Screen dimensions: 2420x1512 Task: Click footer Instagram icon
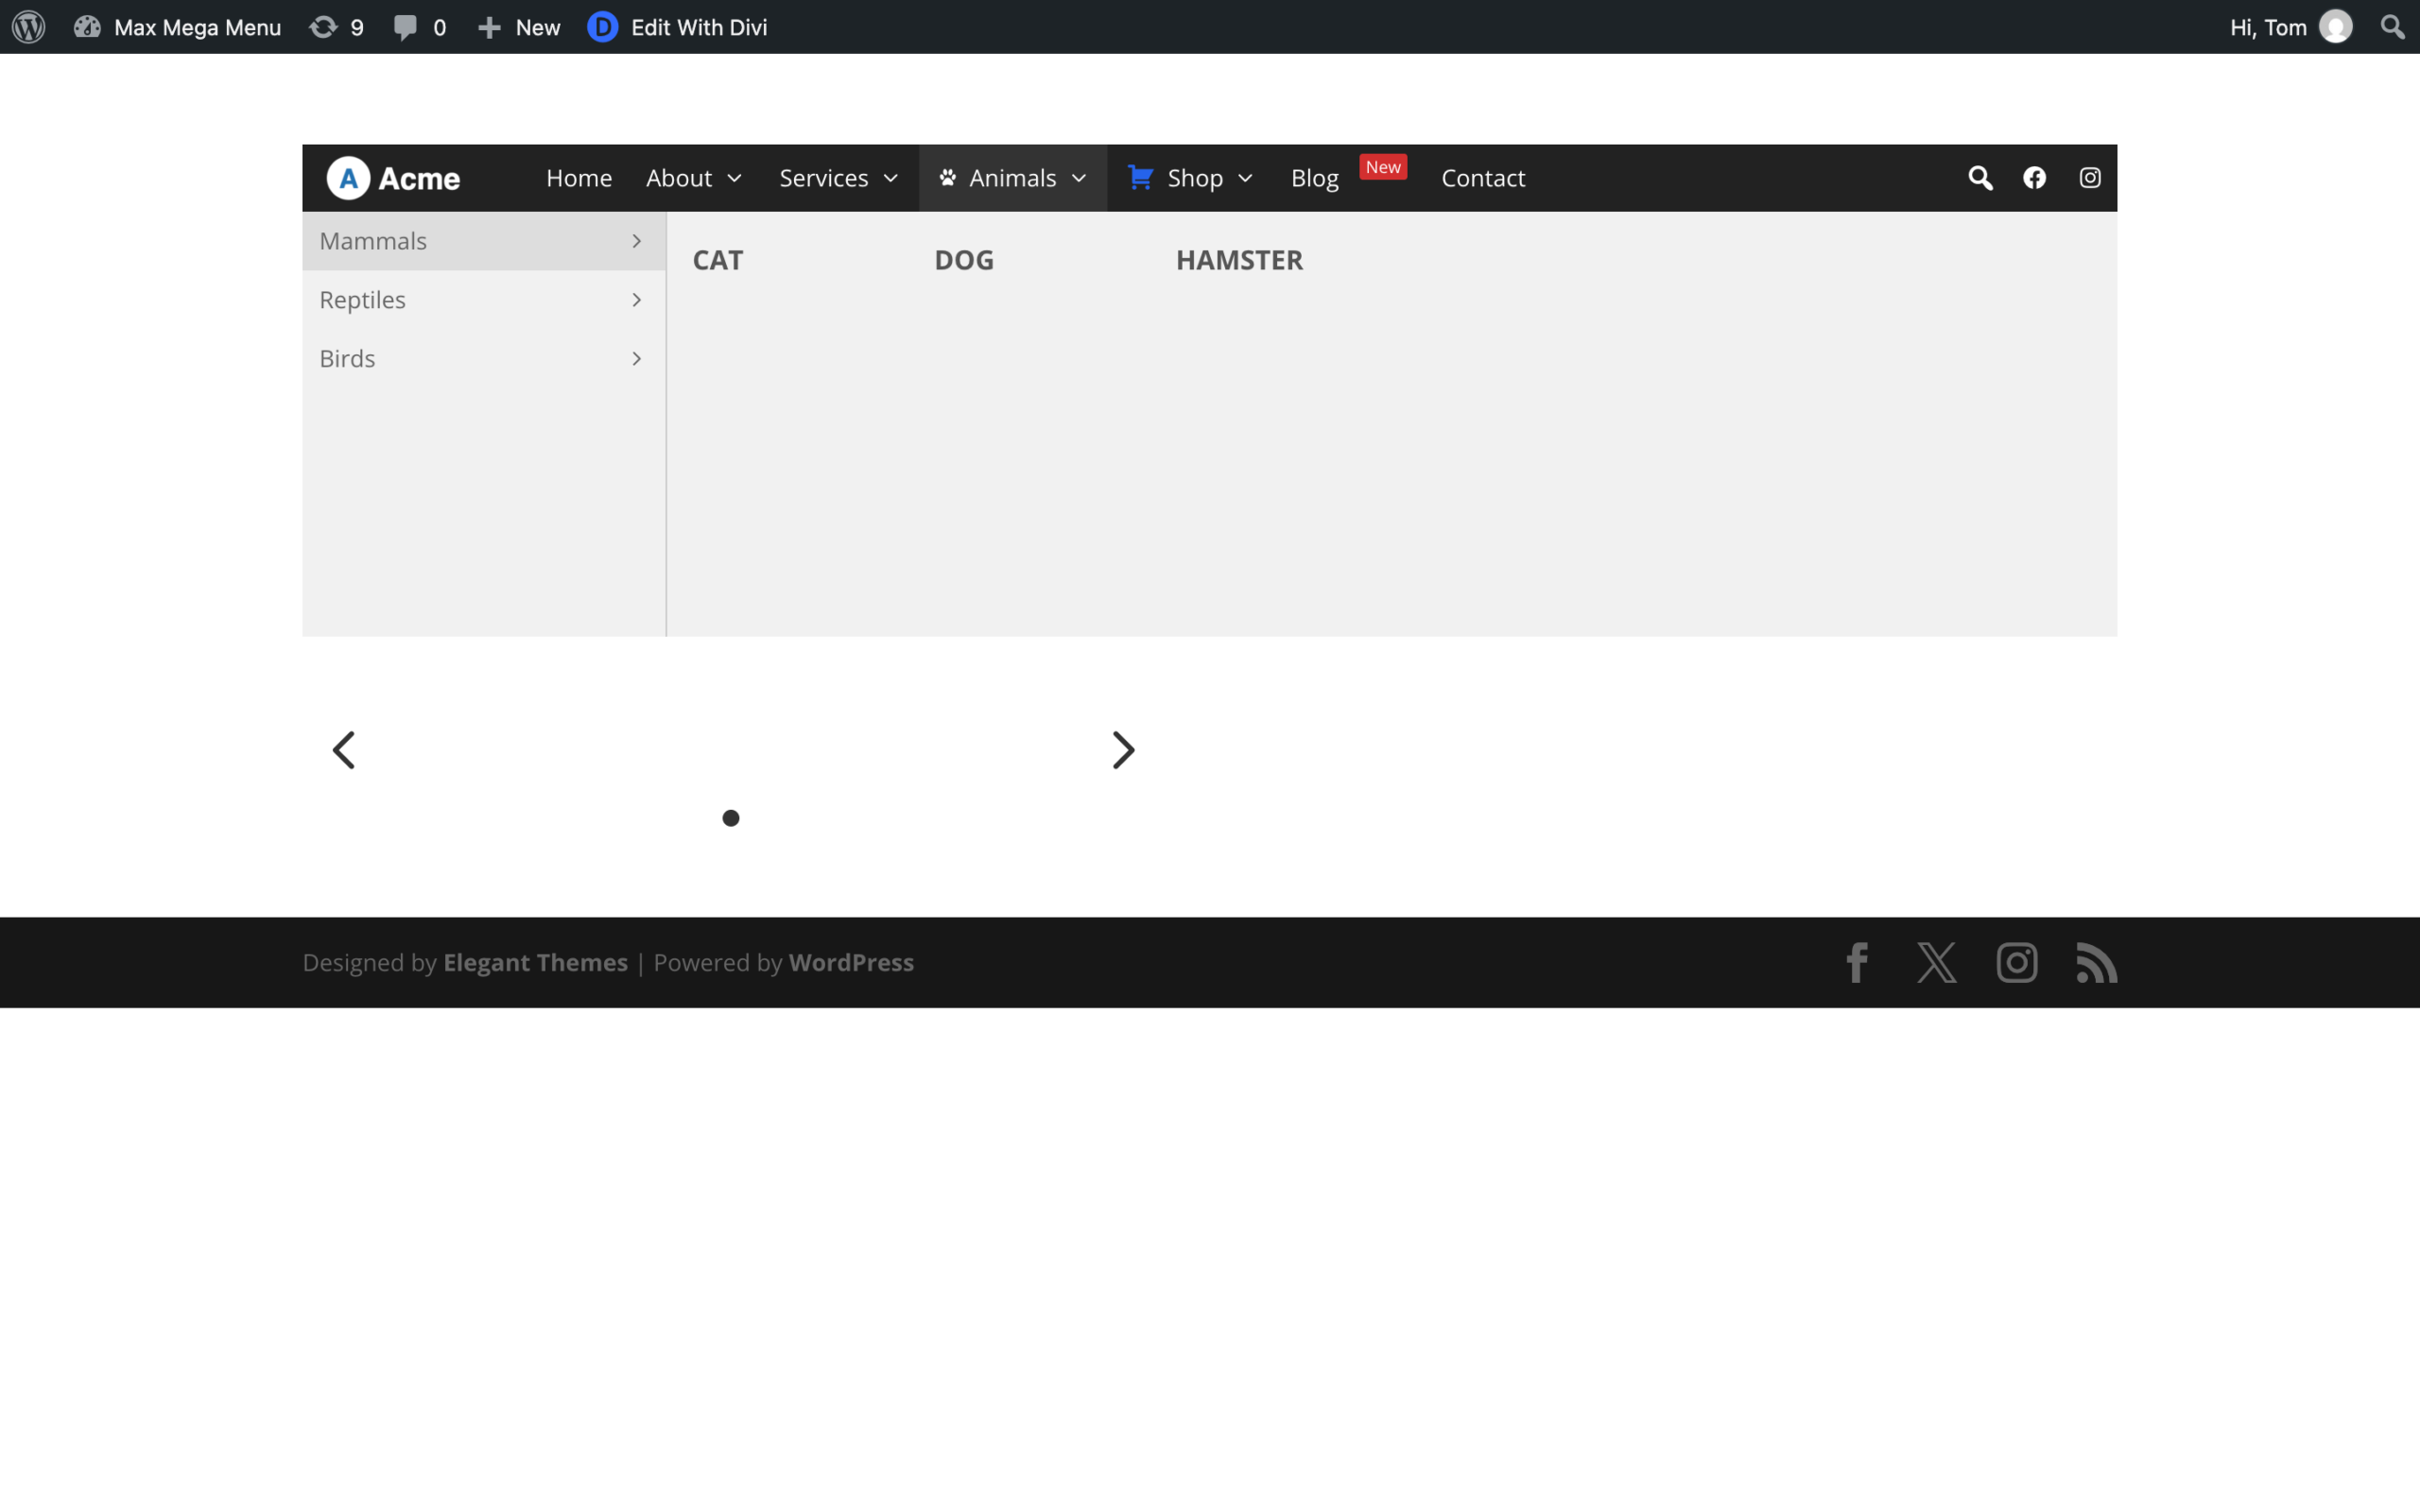click(2017, 963)
